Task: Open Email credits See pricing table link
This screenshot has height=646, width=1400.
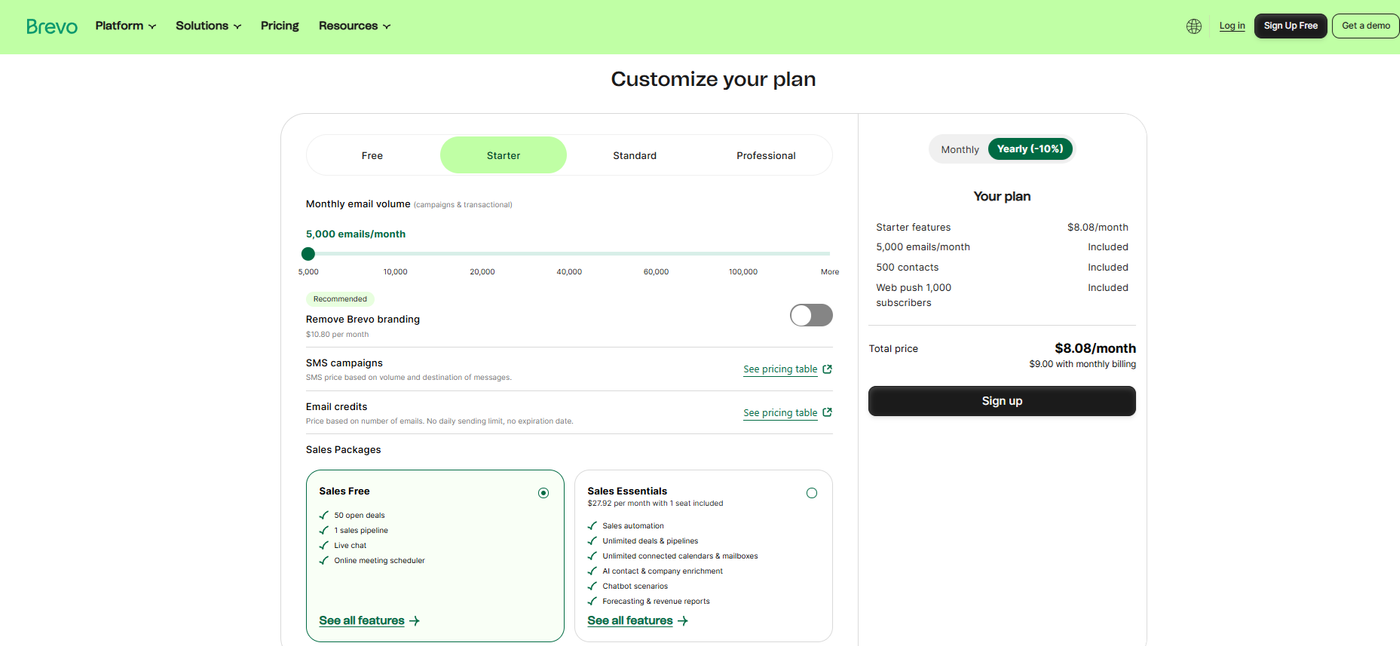Action: coord(780,412)
